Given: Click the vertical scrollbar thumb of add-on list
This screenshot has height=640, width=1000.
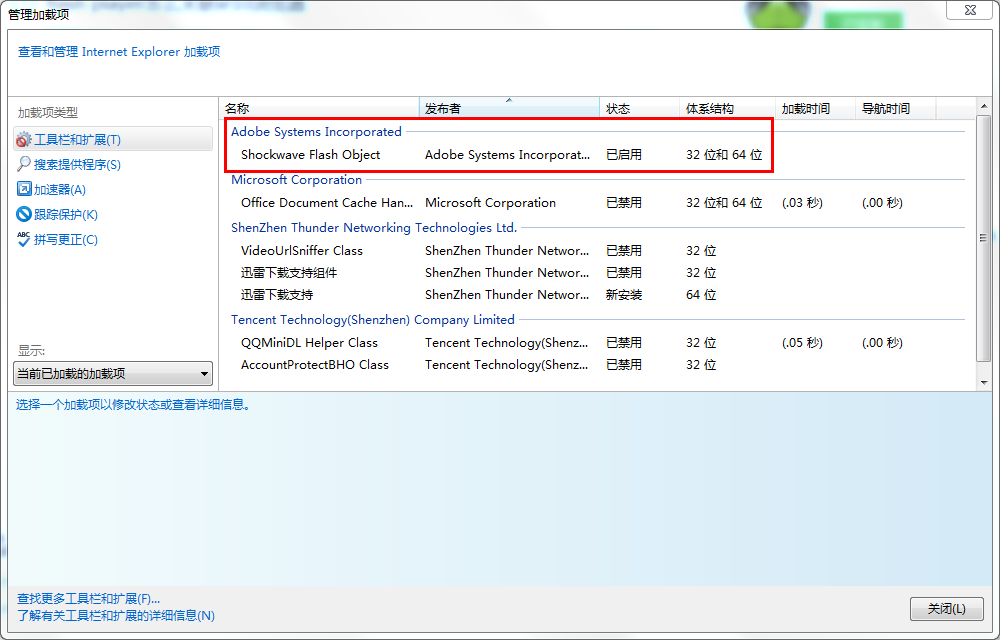Looking at the screenshot, I should click(x=984, y=238).
